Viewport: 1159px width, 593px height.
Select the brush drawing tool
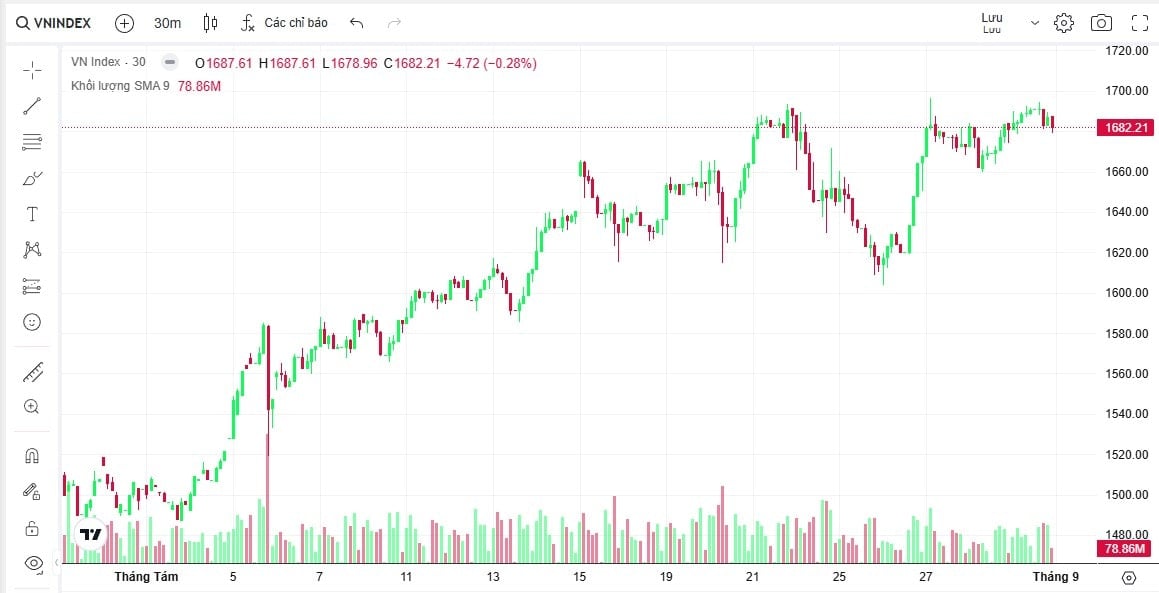[32, 179]
